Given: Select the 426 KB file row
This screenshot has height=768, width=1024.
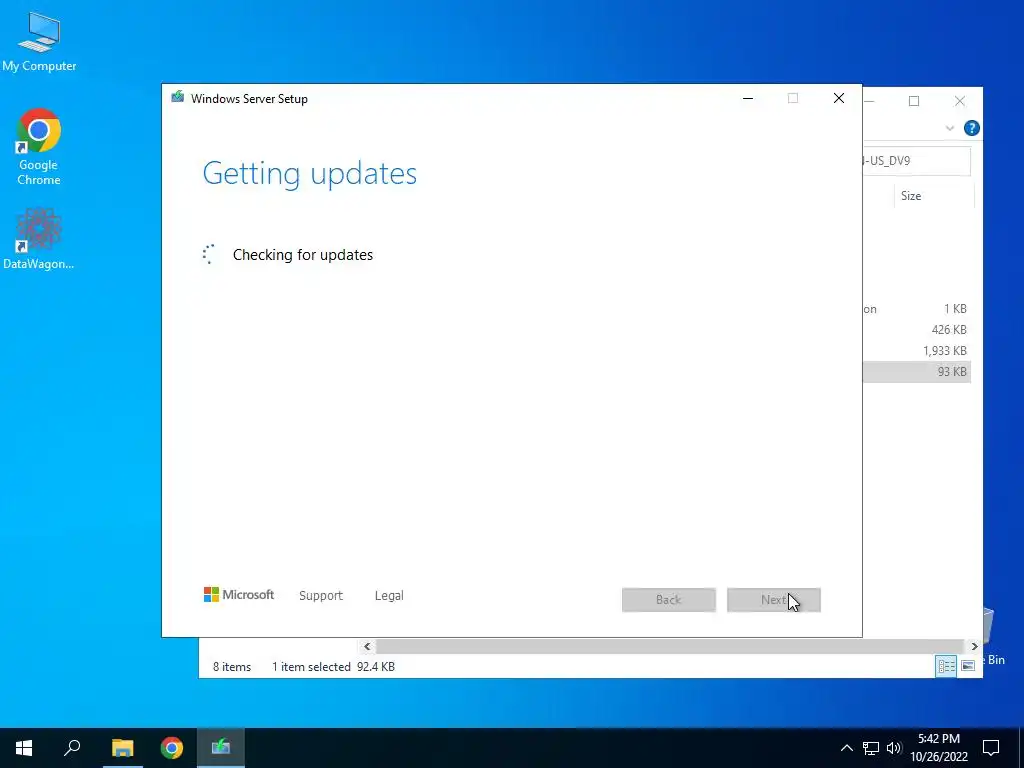Looking at the screenshot, I should click(x=917, y=330).
